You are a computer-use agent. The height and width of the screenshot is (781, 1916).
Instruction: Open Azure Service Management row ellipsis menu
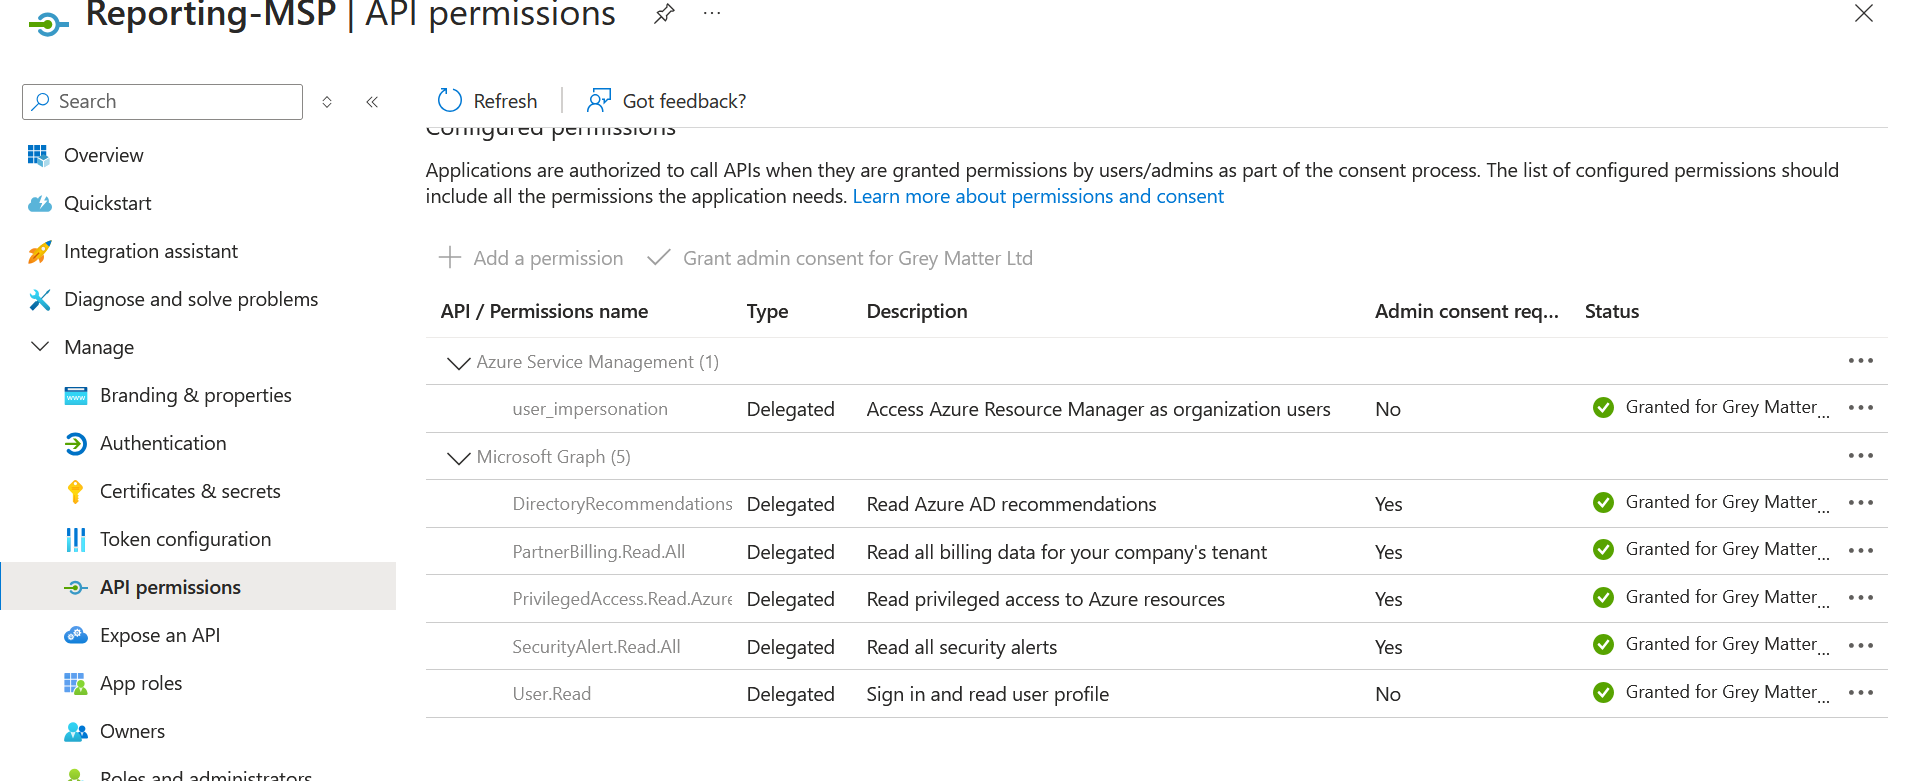pyautogui.click(x=1861, y=360)
